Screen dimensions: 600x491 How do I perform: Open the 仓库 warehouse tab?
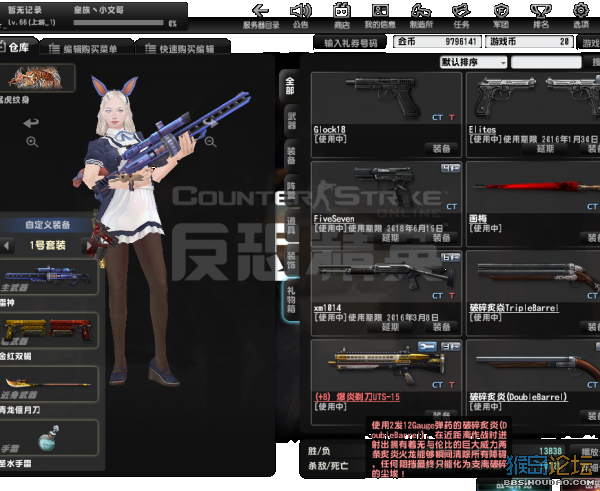(18, 47)
